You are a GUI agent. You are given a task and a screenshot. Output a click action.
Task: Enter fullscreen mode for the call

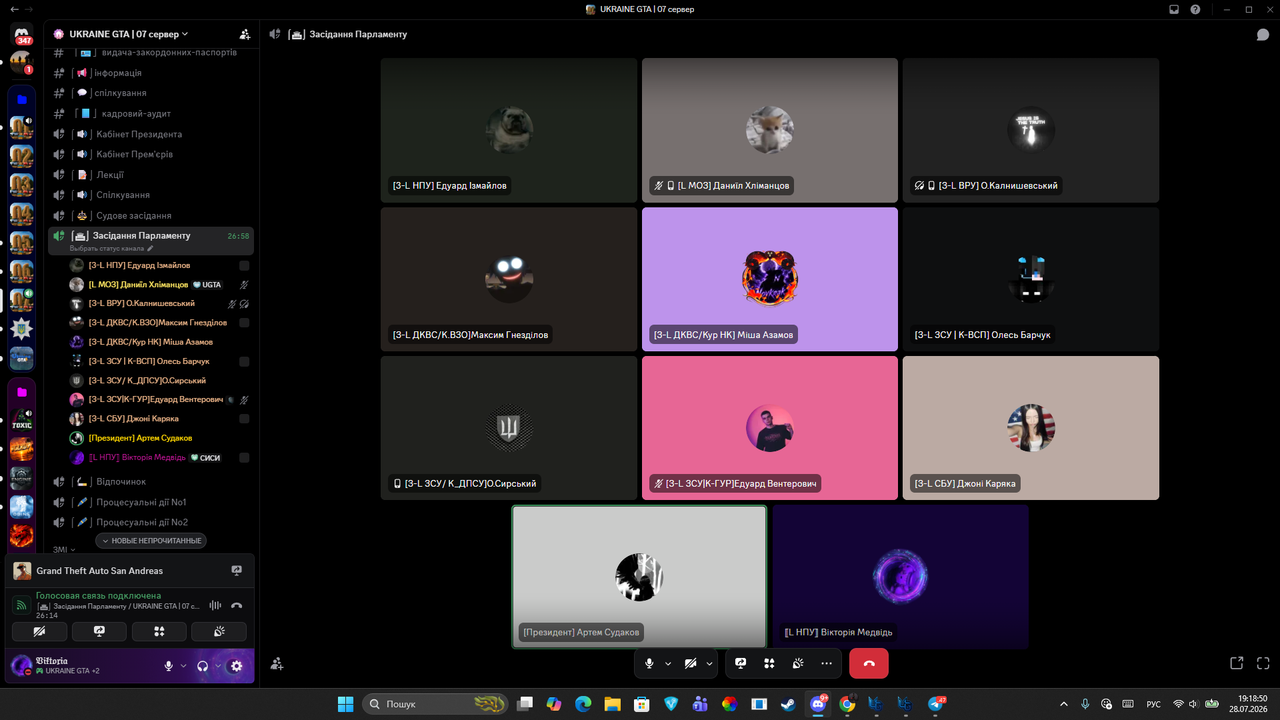point(1263,663)
